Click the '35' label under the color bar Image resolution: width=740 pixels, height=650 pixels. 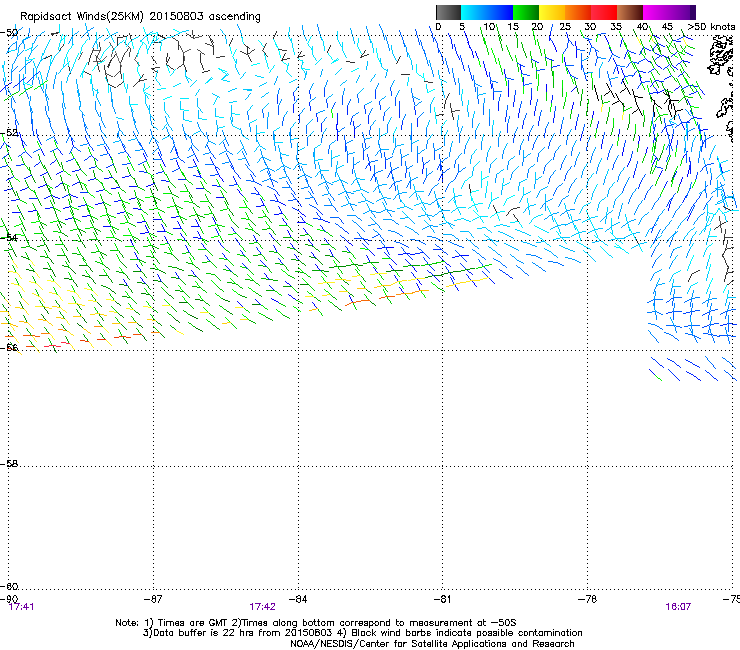pos(616,27)
